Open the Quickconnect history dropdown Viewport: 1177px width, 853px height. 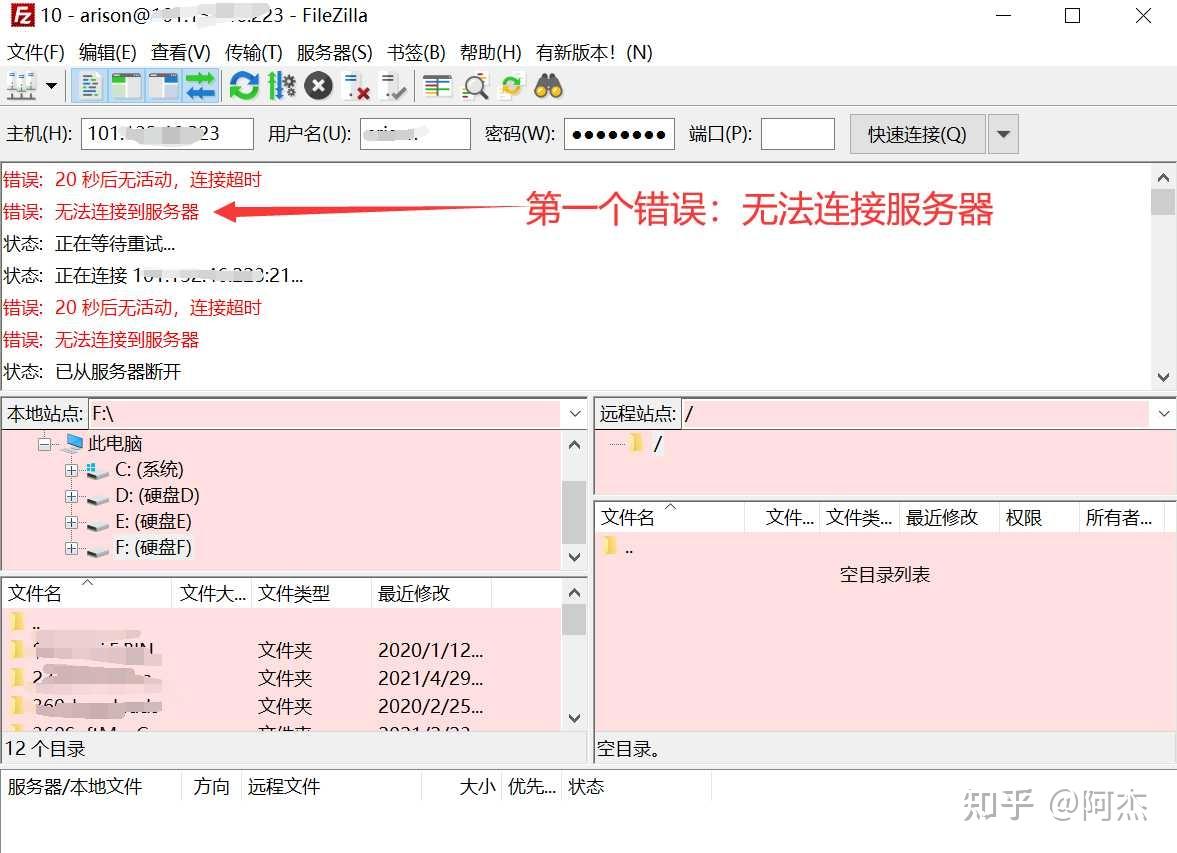(x=1003, y=133)
